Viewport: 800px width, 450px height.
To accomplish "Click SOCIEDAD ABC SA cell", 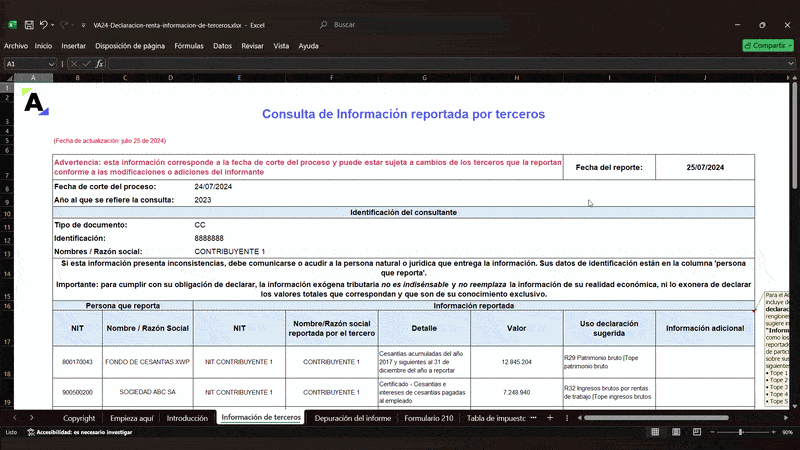I will [x=147, y=392].
